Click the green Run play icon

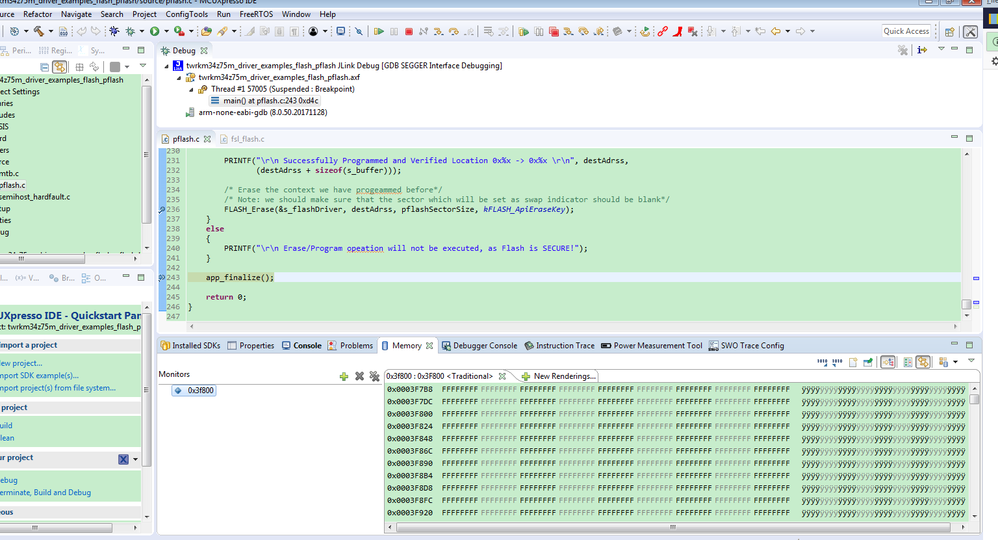(155, 31)
